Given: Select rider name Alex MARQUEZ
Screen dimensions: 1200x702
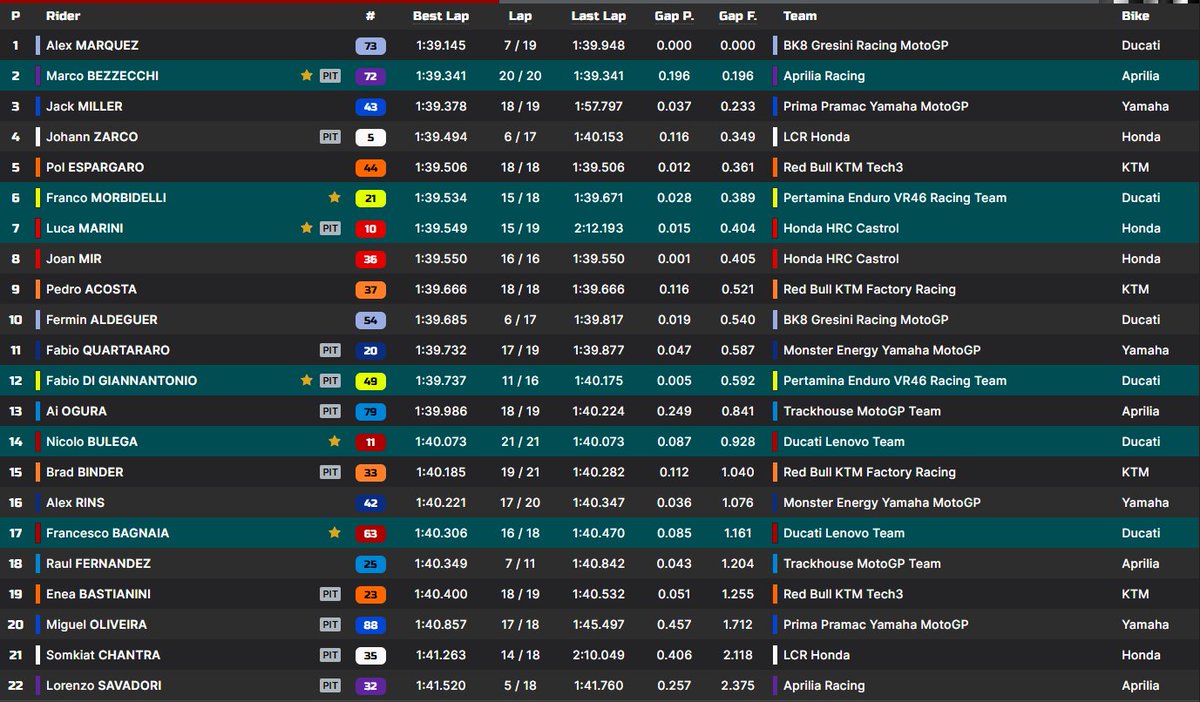Looking at the screenshot, I should pos(92,46).
